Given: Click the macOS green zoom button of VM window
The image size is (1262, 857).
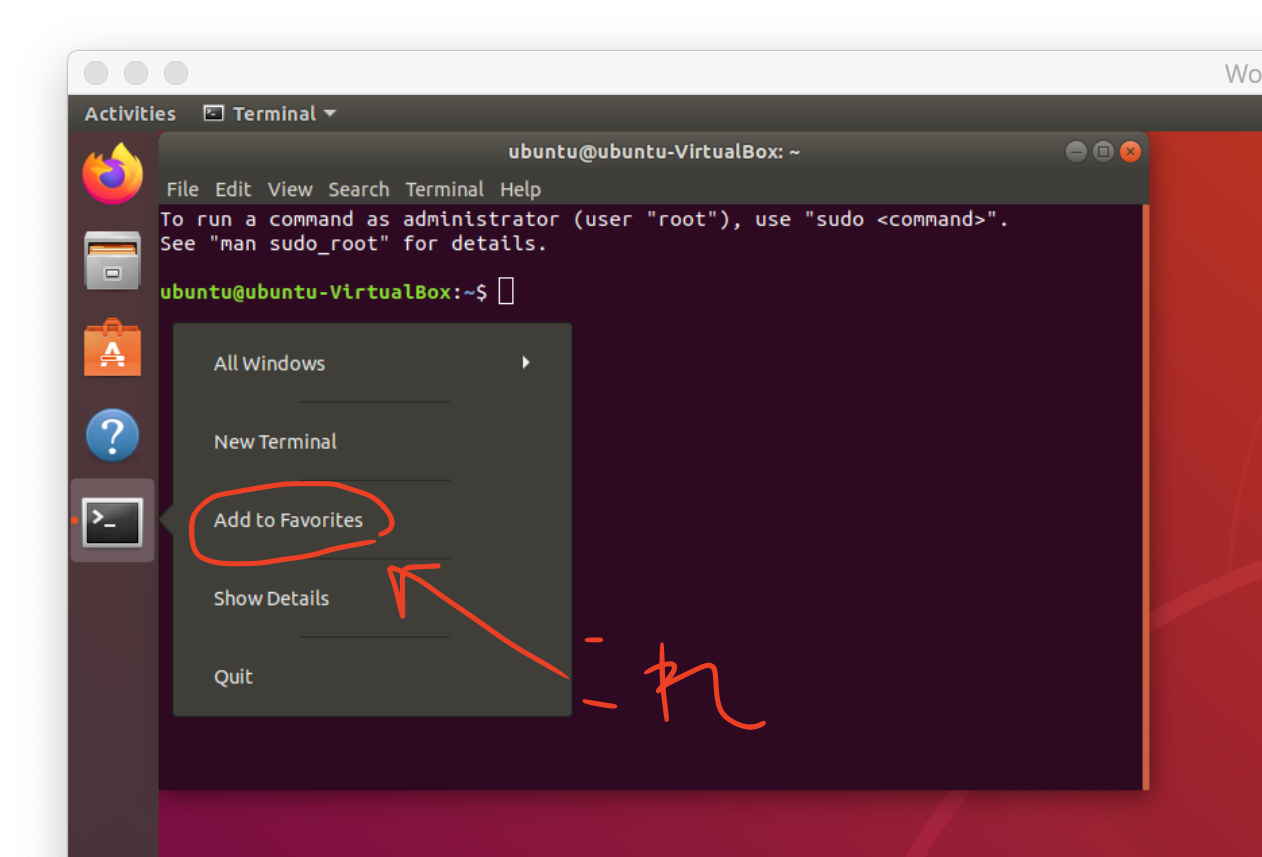Looking at the screenshot, I should (x=176, y=73).
